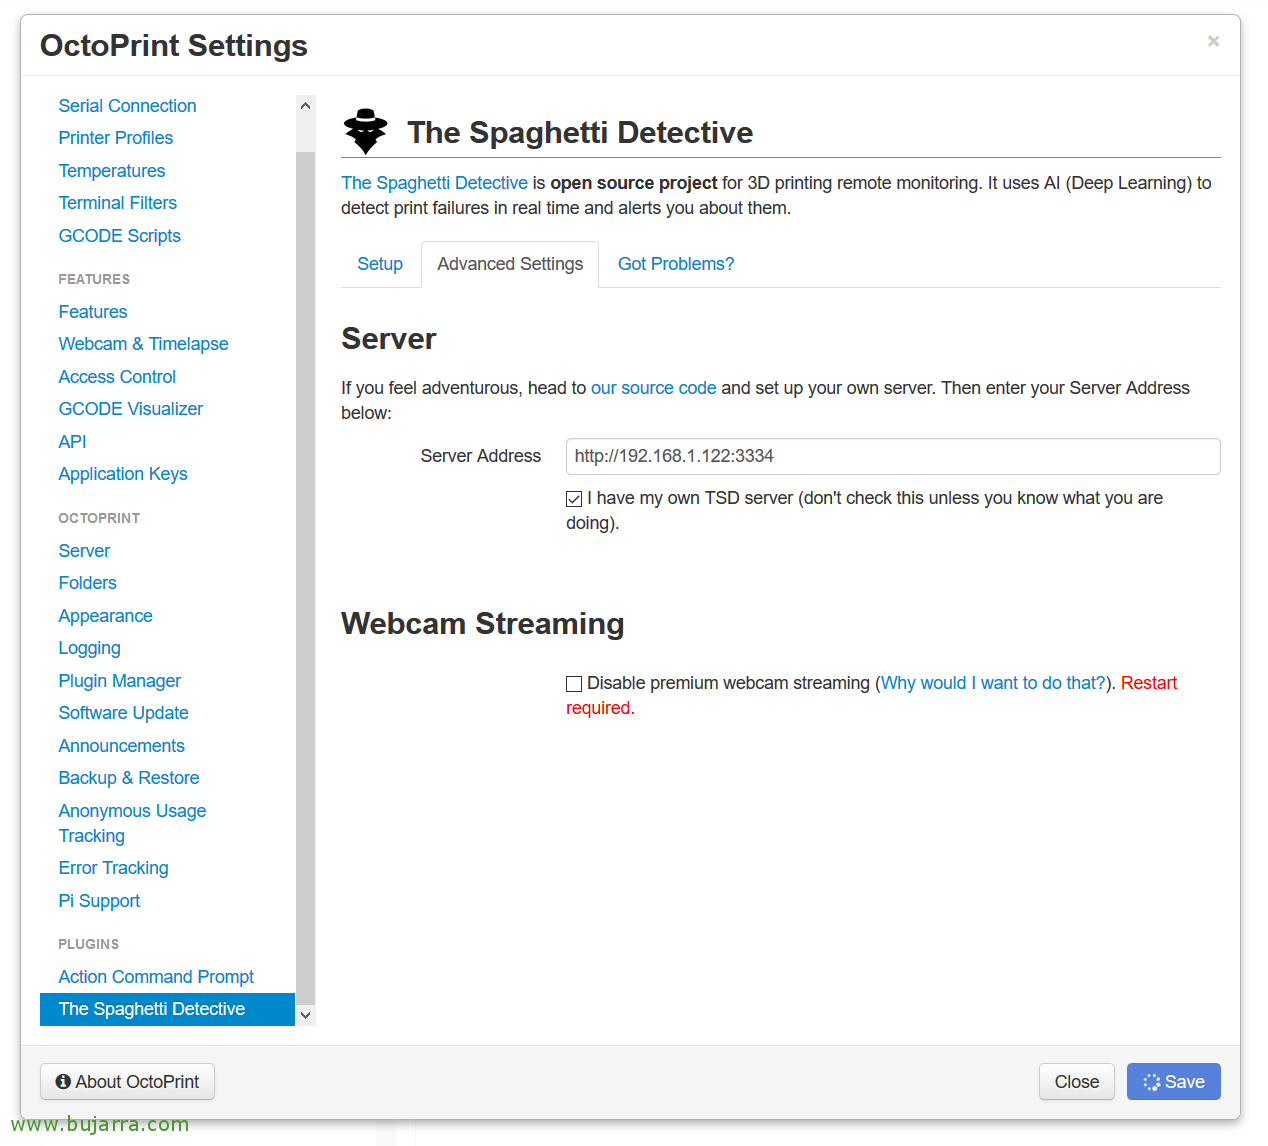
Task: Go to Backup & Restore
Action: tap(129, 778)
